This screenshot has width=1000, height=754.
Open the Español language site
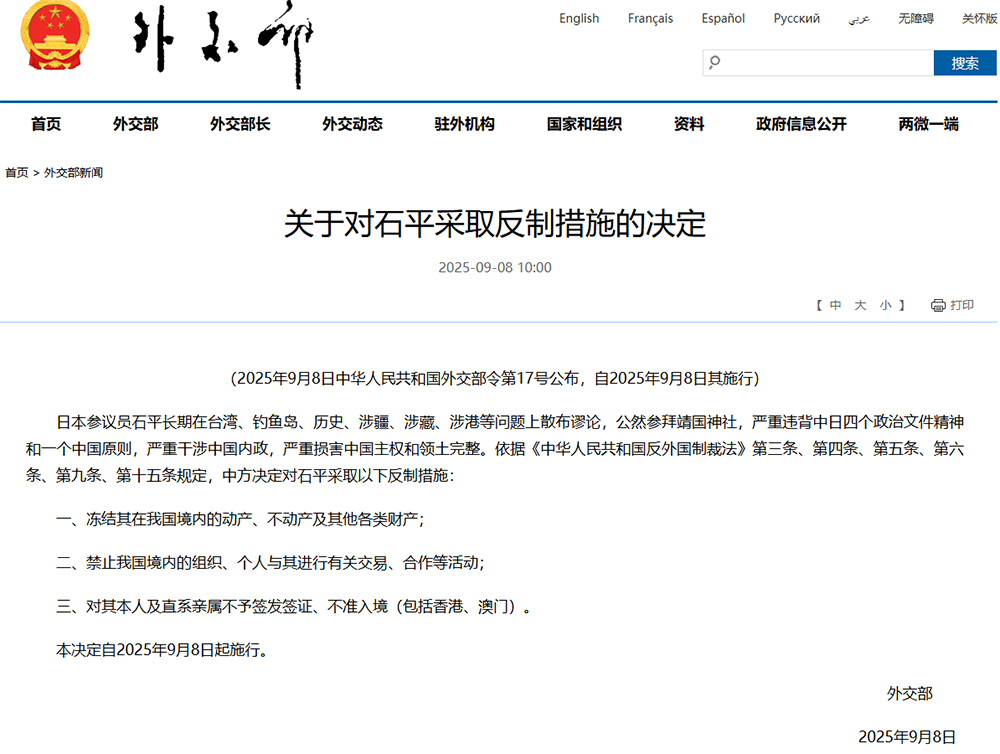pos(723,18)
